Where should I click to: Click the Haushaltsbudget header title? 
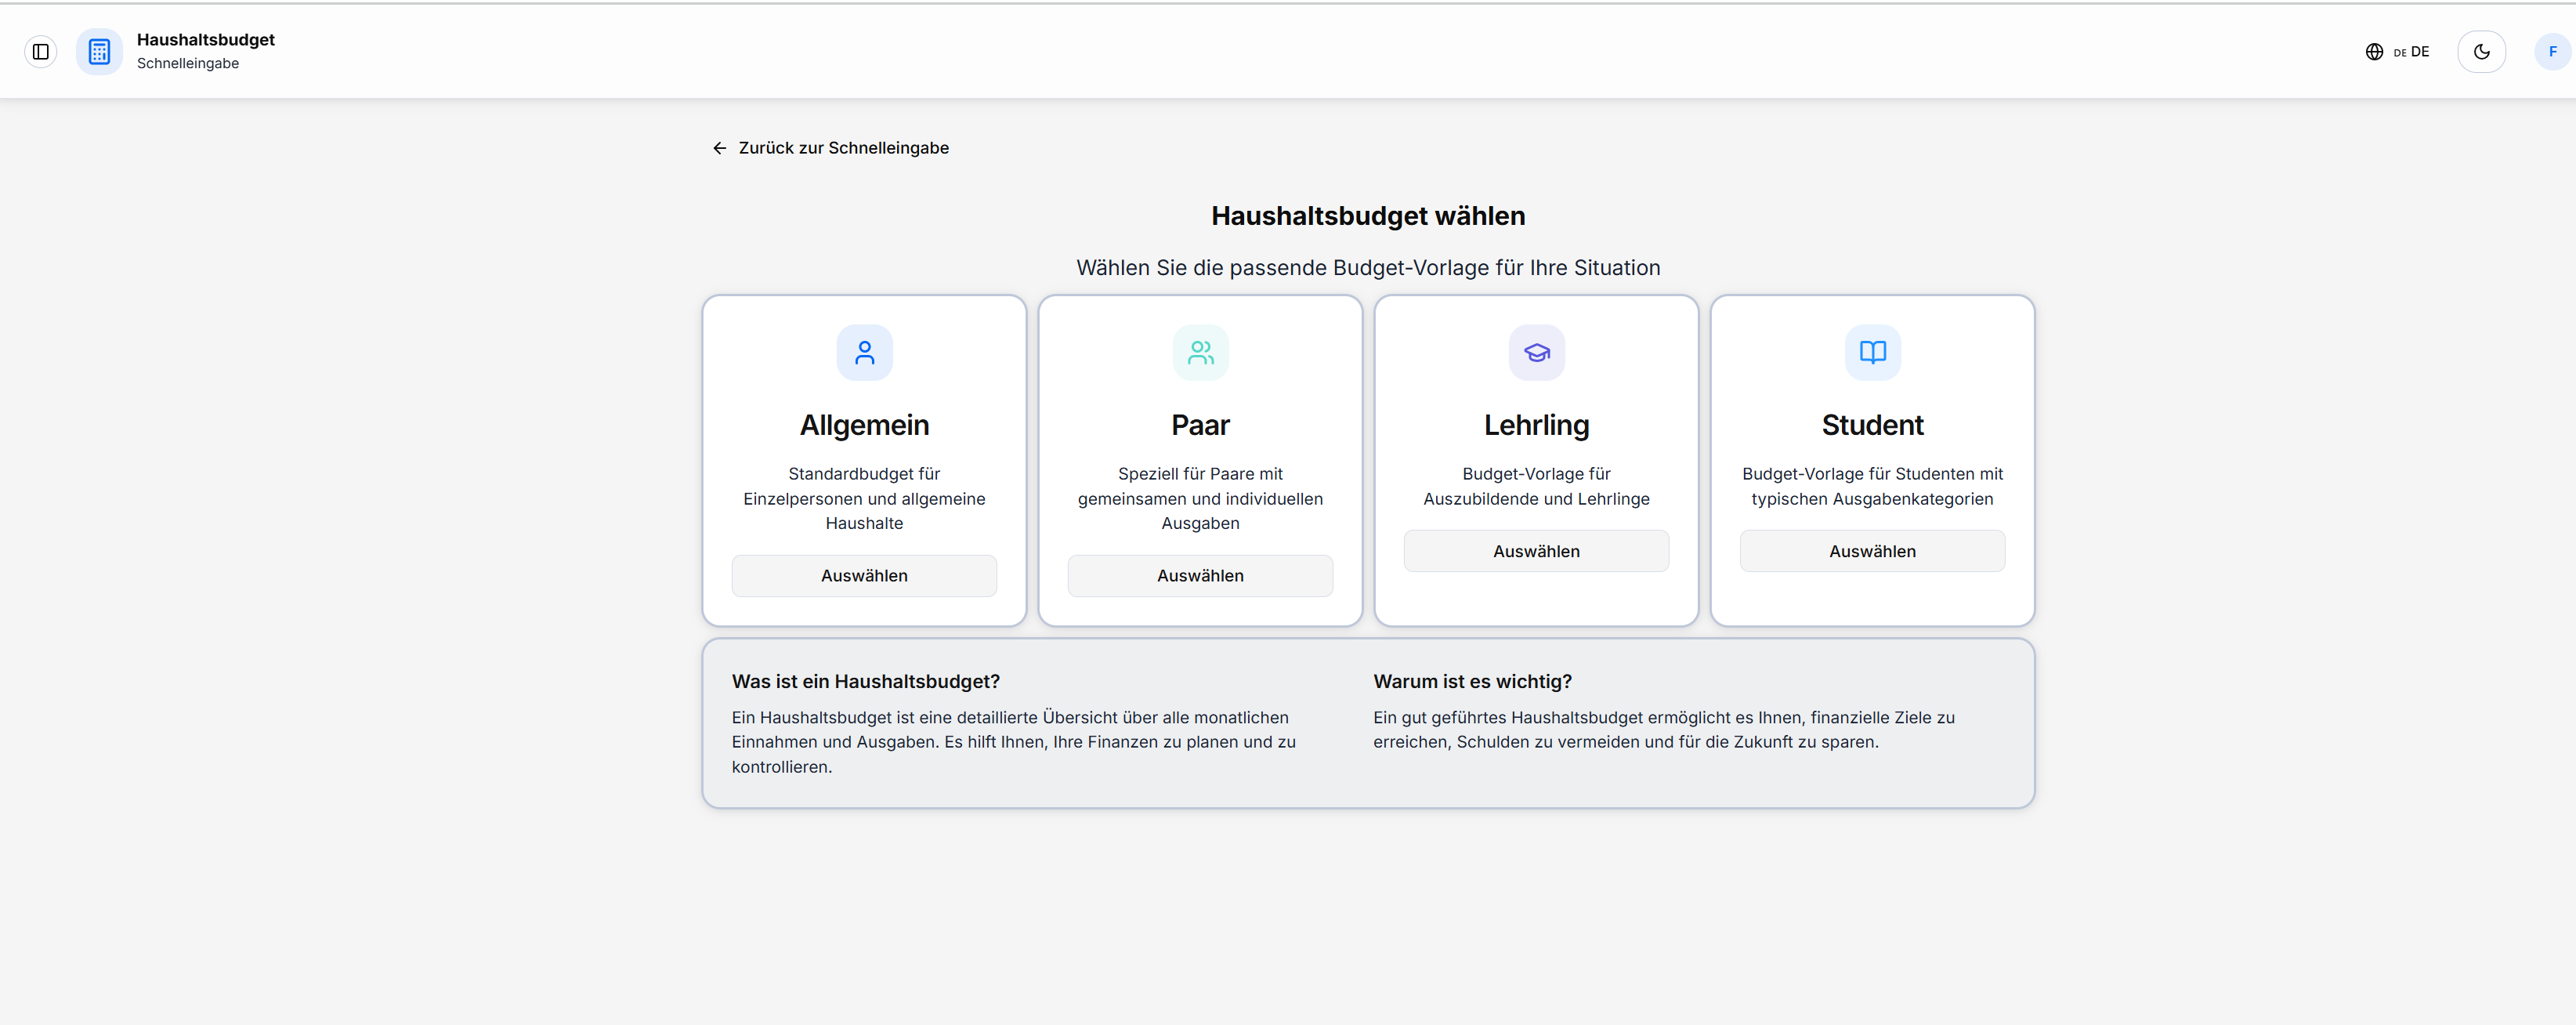coord(205,40)
